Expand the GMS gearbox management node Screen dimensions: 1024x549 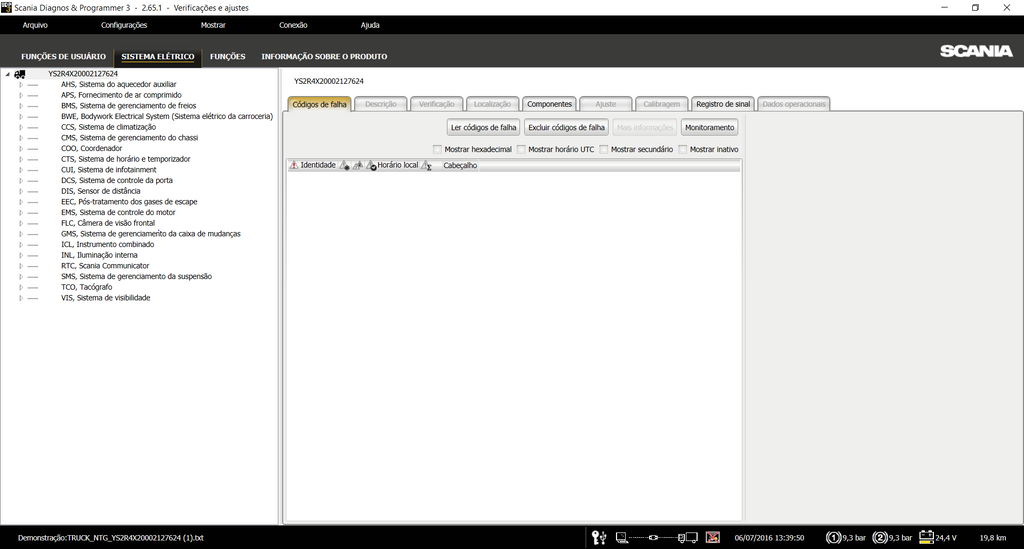pyautogui.click(x=21, y=234)
